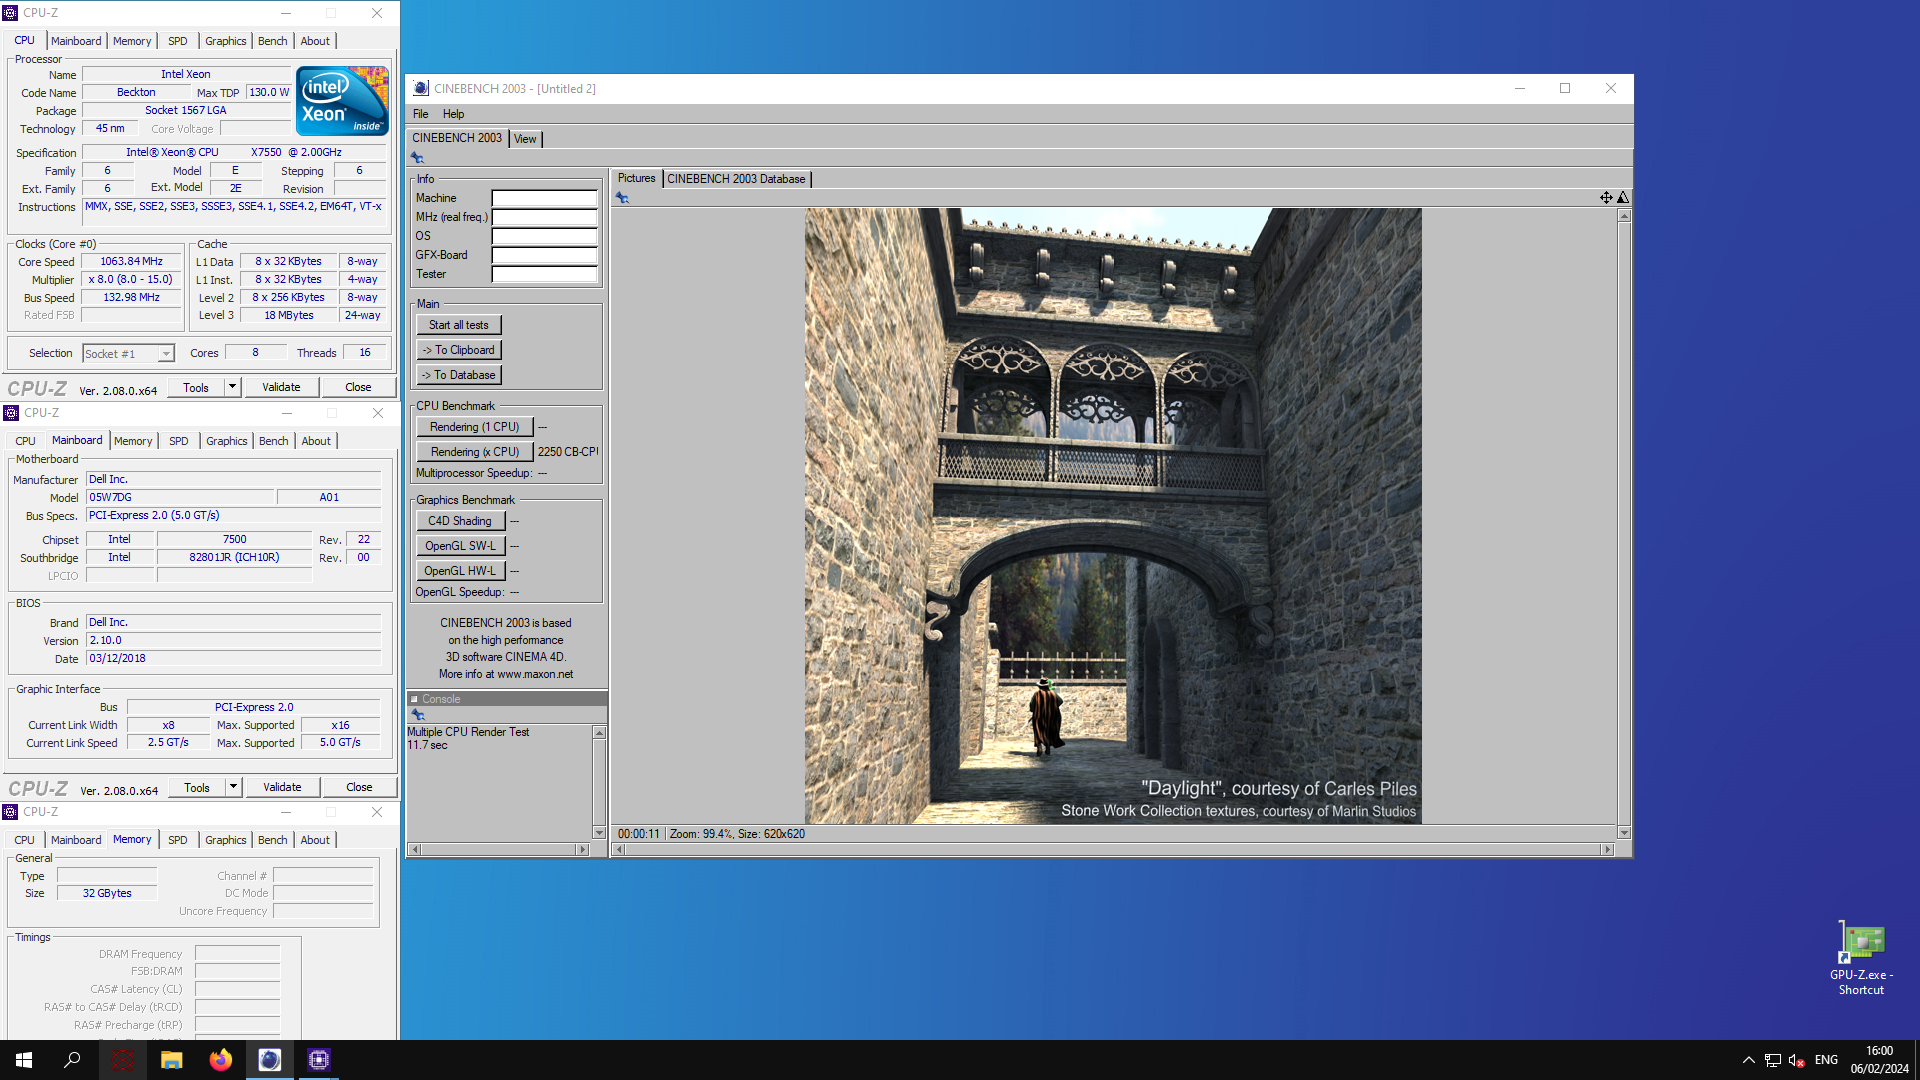Image resolution: width=1920 pixels, height=1080 pixels.
Task: Click the Console header square icon
Action: click(x=415, y=699)
